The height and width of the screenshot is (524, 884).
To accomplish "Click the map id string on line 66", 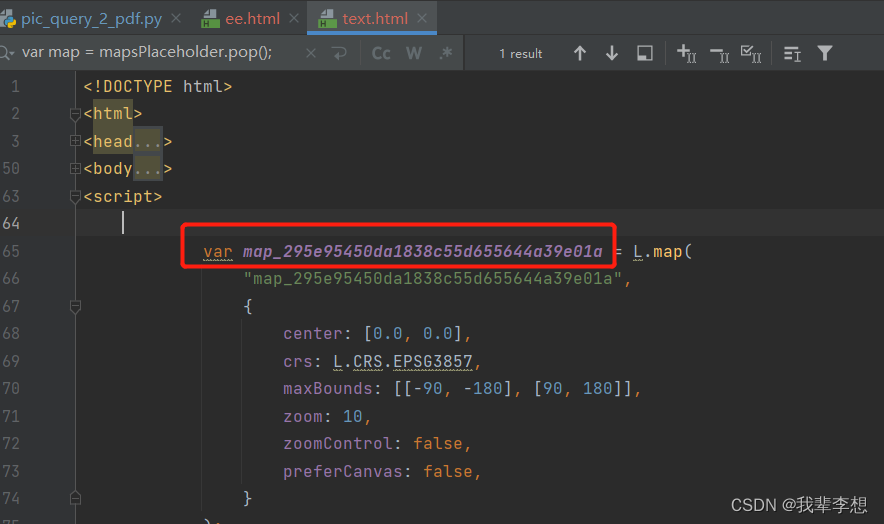I will pyautogui.click(x=432, y=279).
